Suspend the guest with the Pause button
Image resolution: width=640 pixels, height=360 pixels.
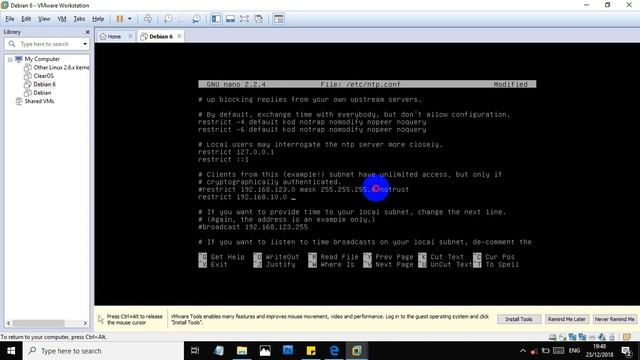(120, 19)
